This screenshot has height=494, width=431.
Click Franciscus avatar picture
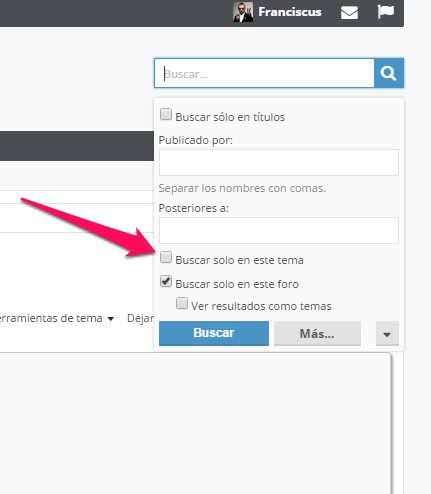(243, 12)
